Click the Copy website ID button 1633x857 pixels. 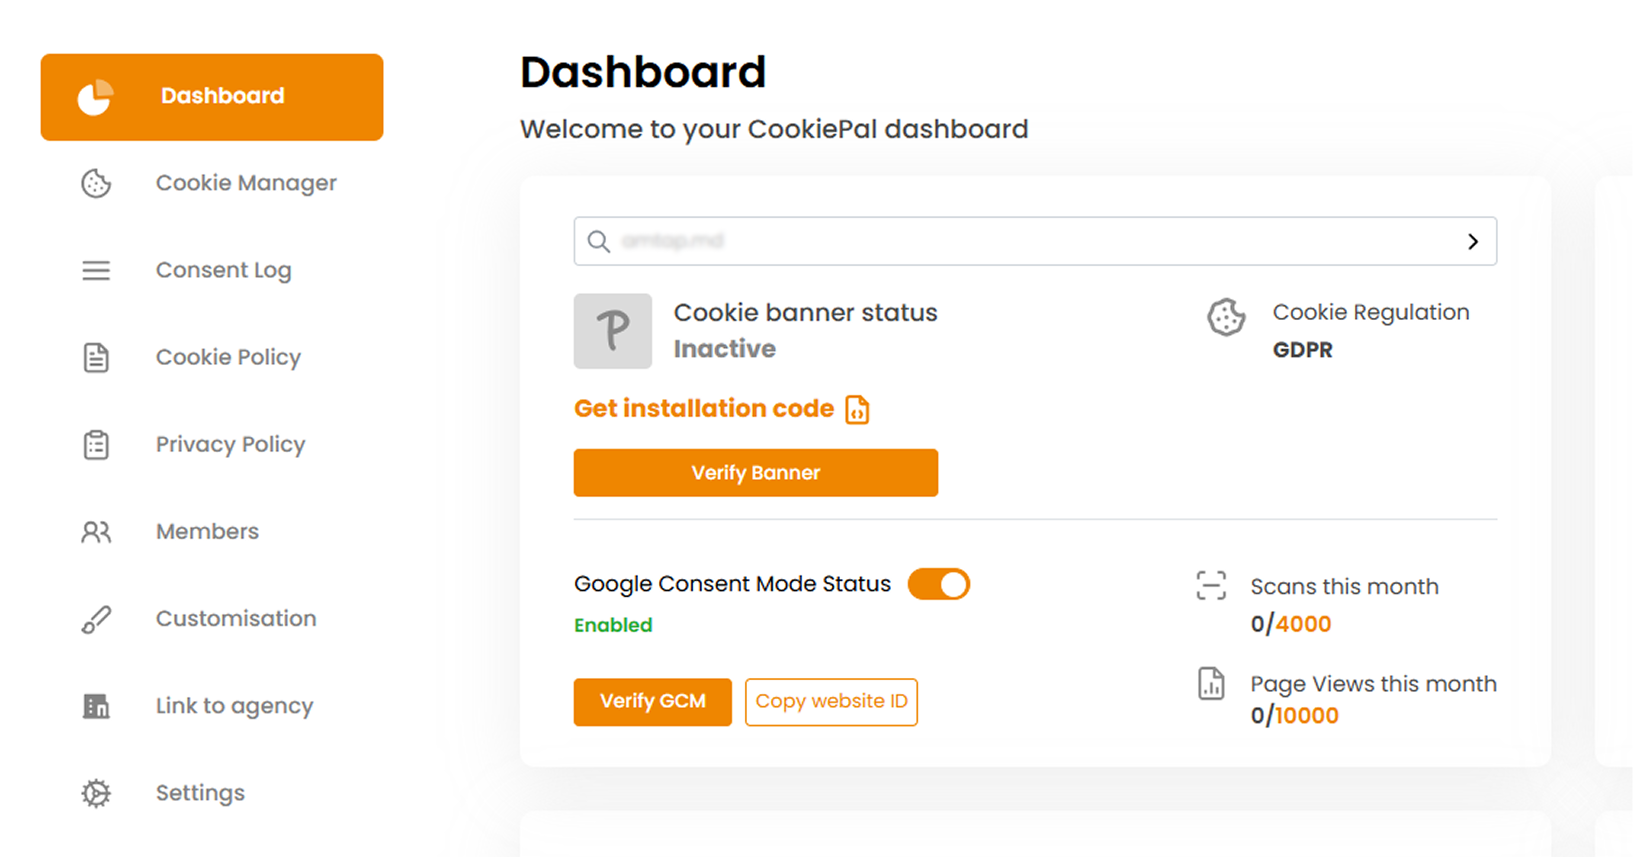[x=831, y=701]
